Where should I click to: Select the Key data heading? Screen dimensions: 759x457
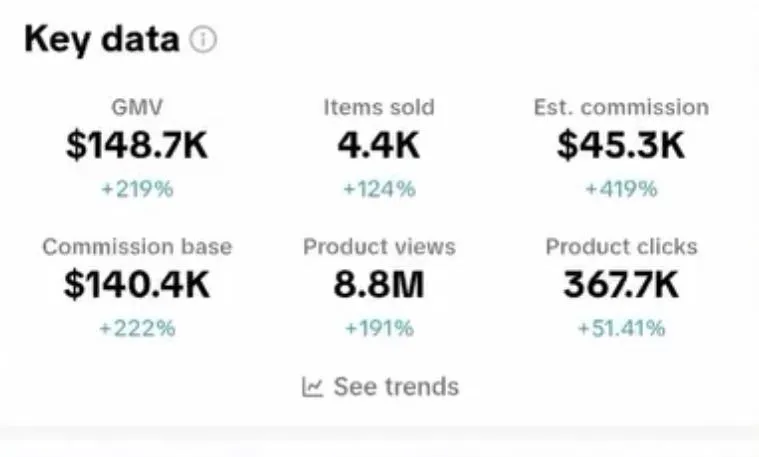[x=102, y=40]
